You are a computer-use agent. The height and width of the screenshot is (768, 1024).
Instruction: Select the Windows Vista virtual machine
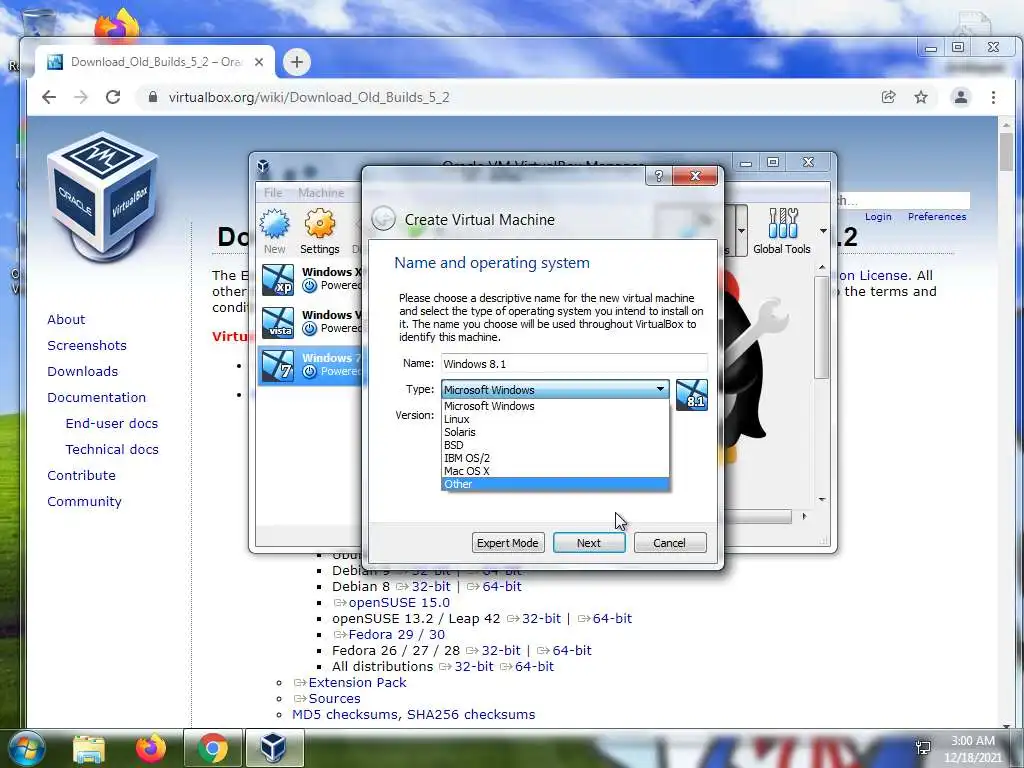click(310, 322)
